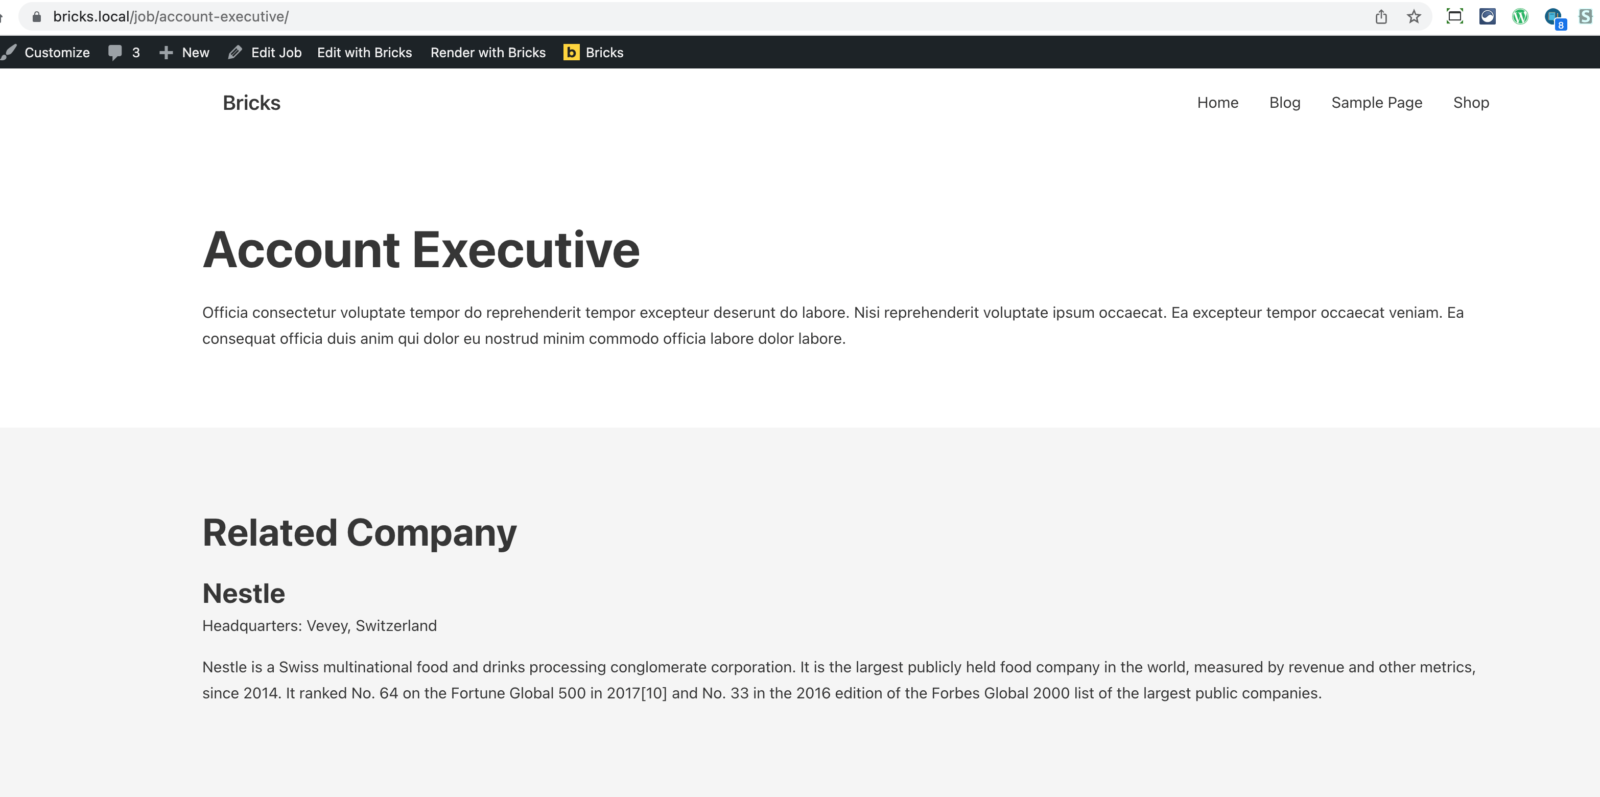
Task: Open the green WordPress extension icon
Action: [x=1520, y=16]
